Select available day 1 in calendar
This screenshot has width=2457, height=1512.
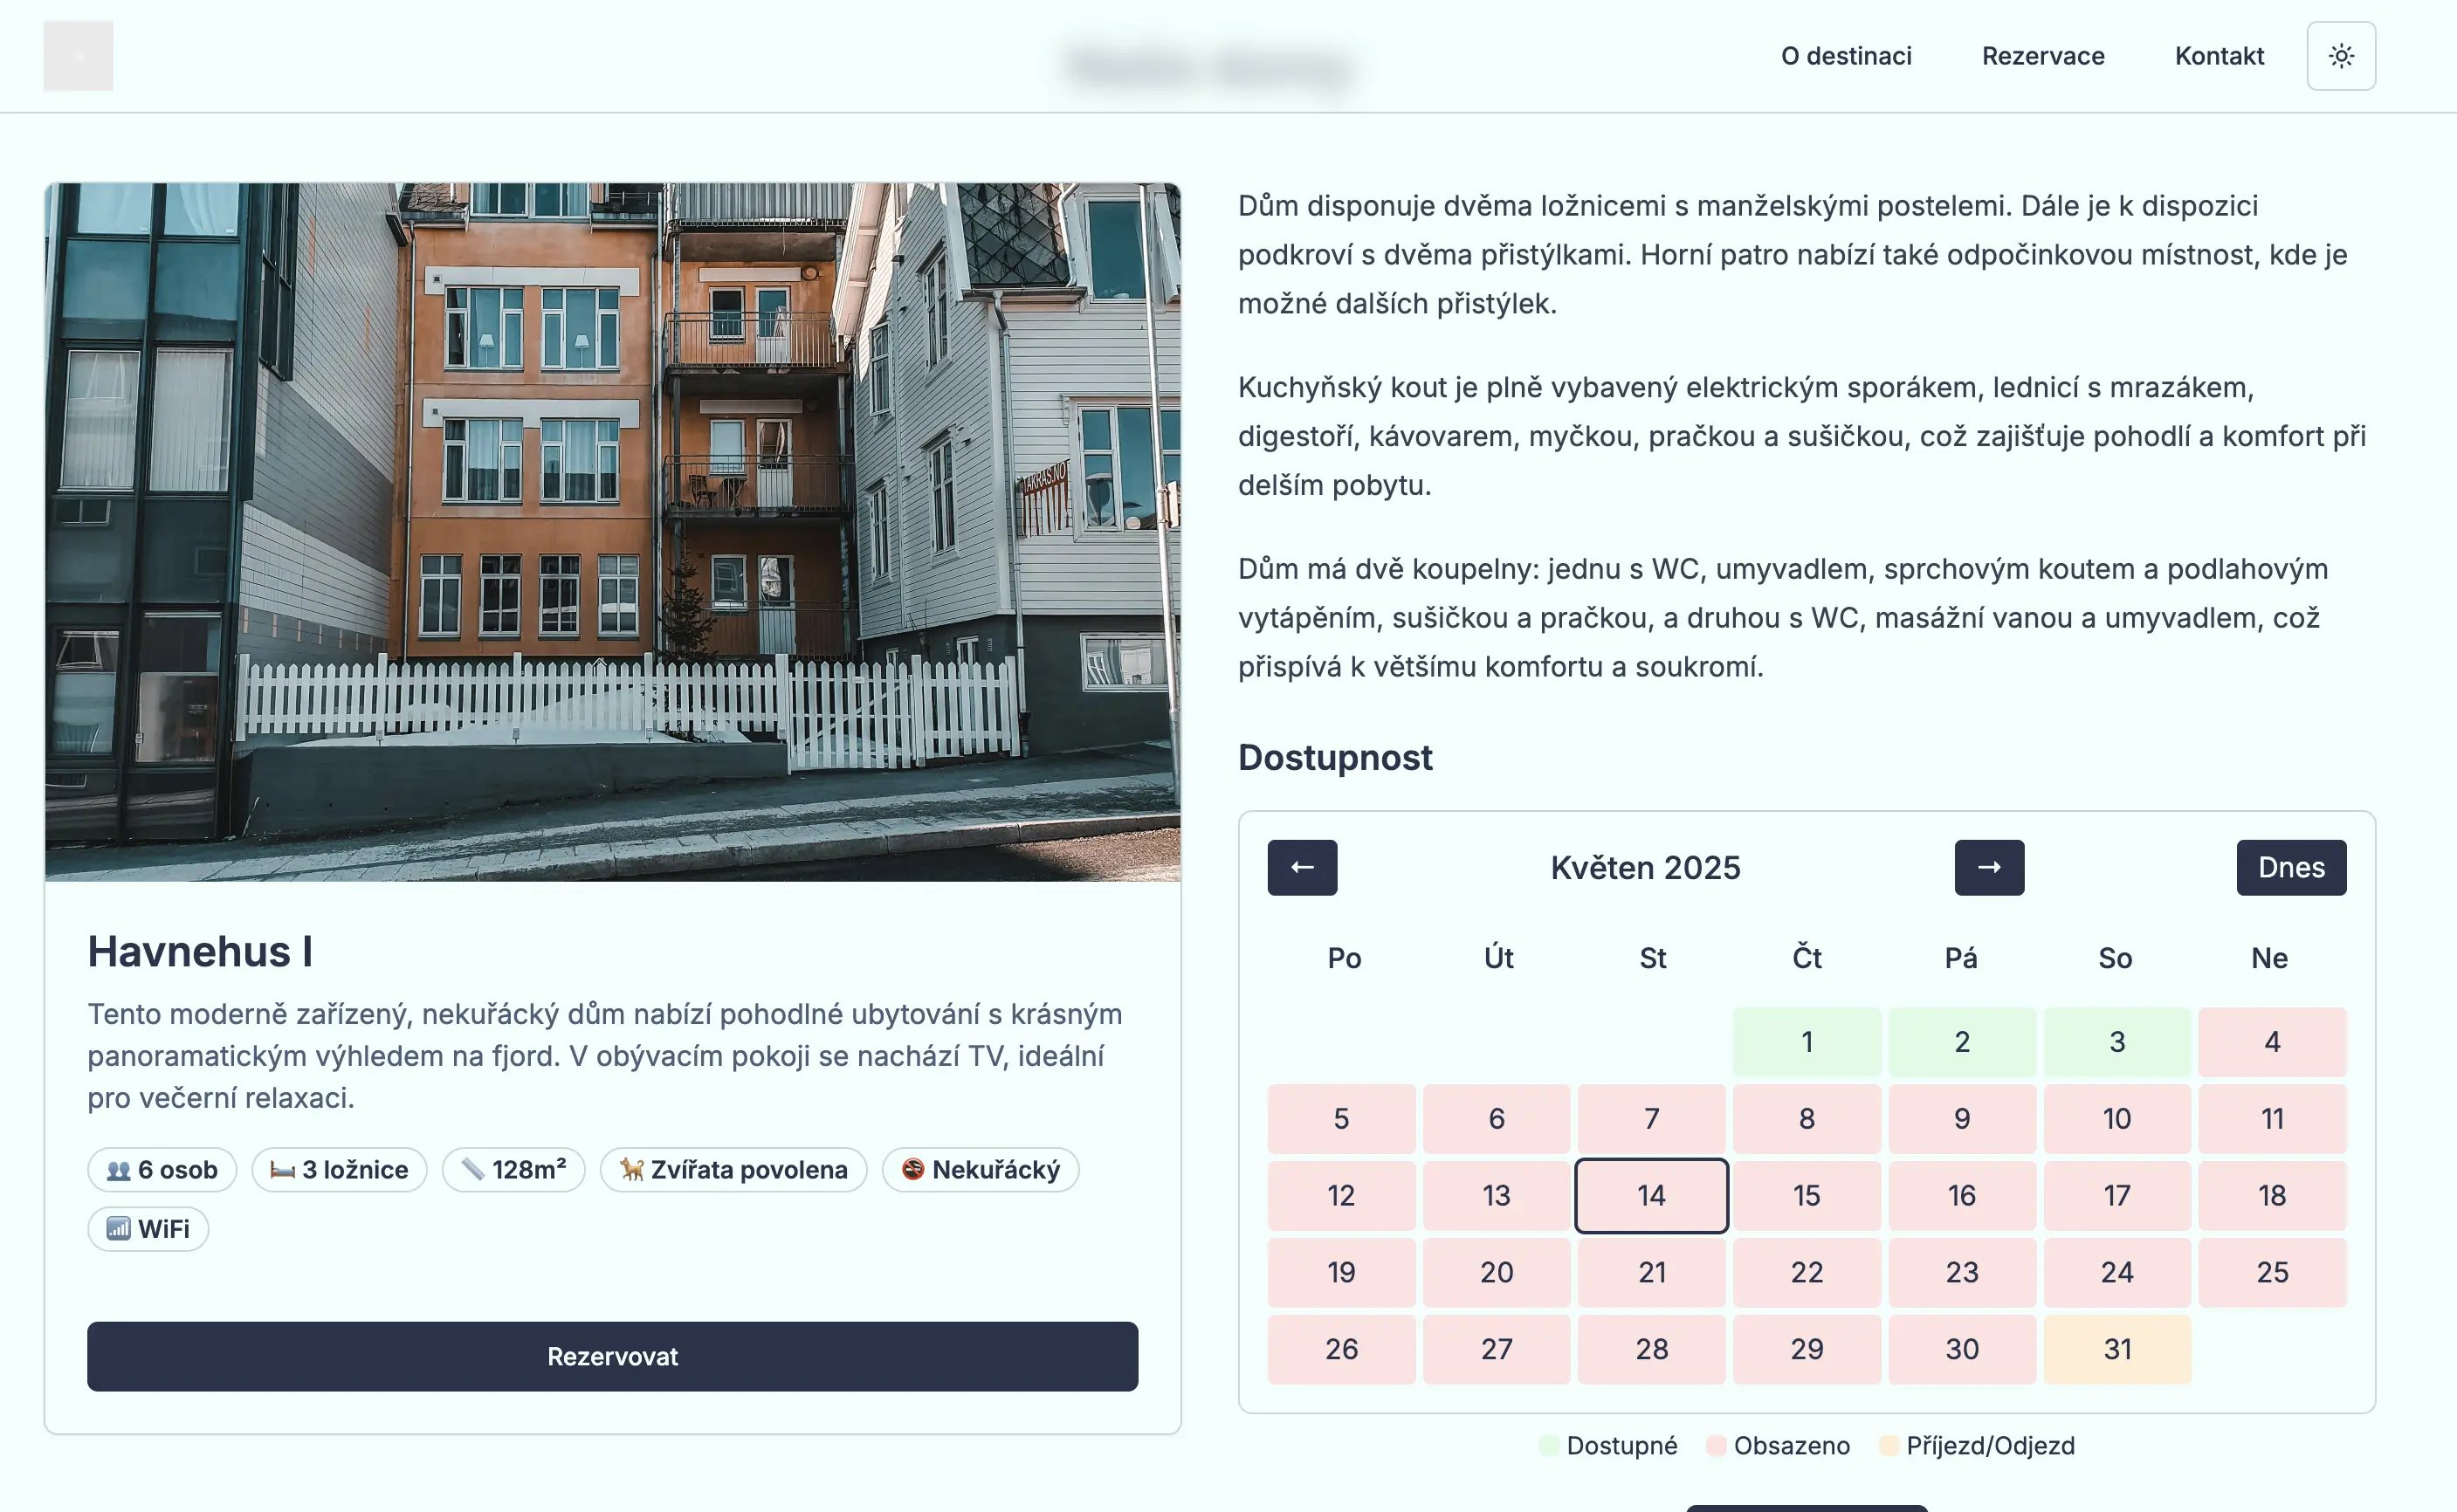pyautogui.click(x=1806, y=1041)
